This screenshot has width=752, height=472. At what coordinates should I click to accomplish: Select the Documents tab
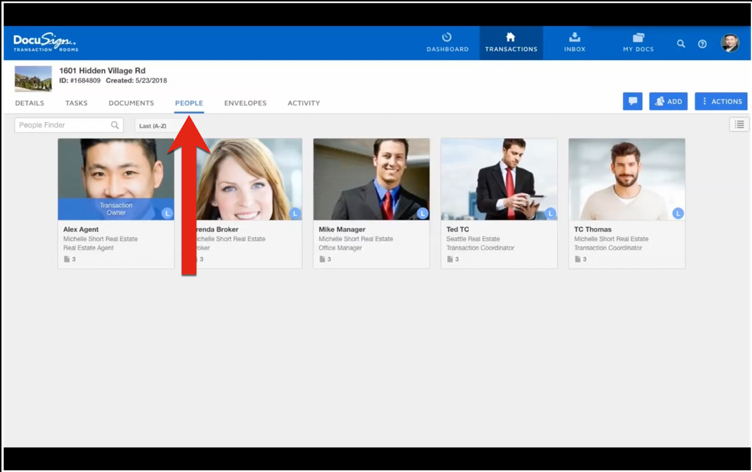click(131, 103)
